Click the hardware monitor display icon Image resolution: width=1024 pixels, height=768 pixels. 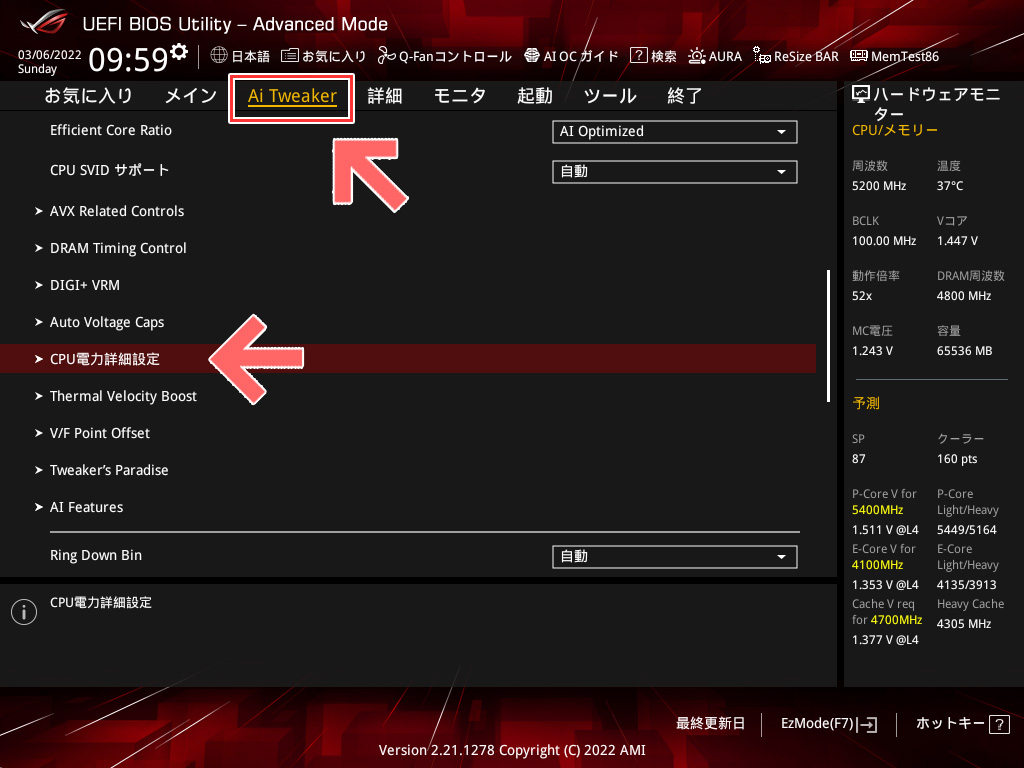pyautogui.click(x=861, y=95)
